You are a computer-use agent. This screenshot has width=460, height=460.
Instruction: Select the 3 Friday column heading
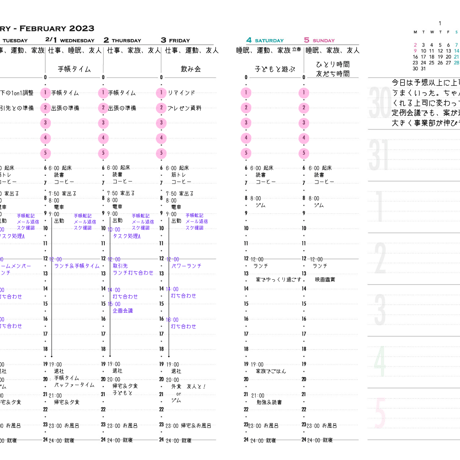tap(175, 40)
